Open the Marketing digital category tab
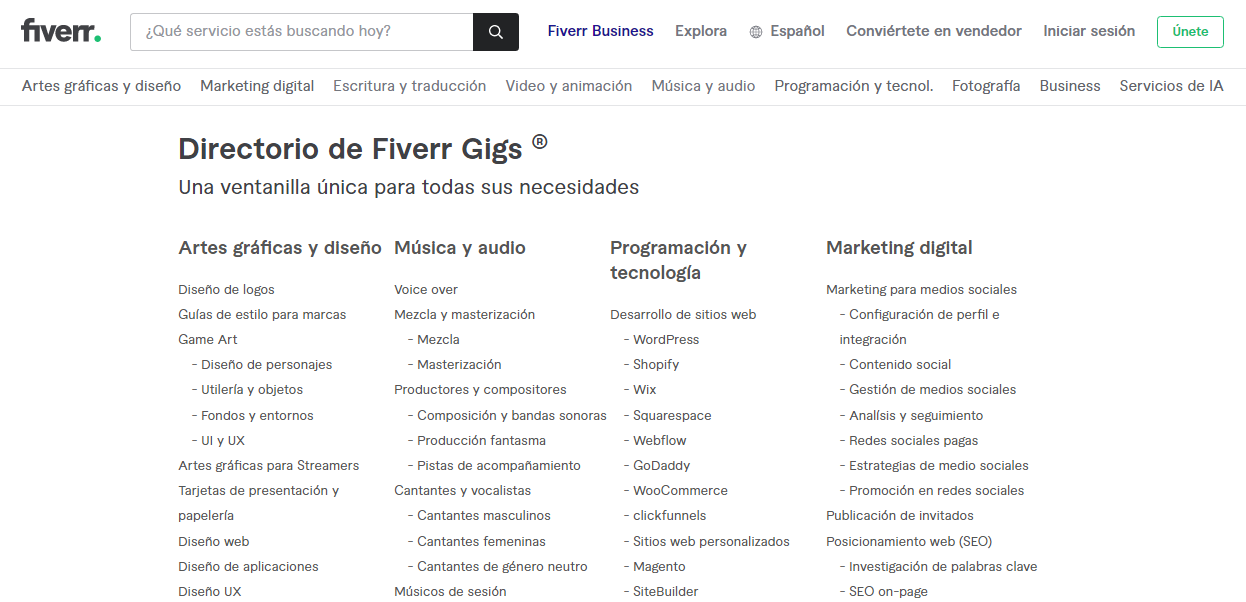This screenshot has height=602, width=1246. pos(256,86)
